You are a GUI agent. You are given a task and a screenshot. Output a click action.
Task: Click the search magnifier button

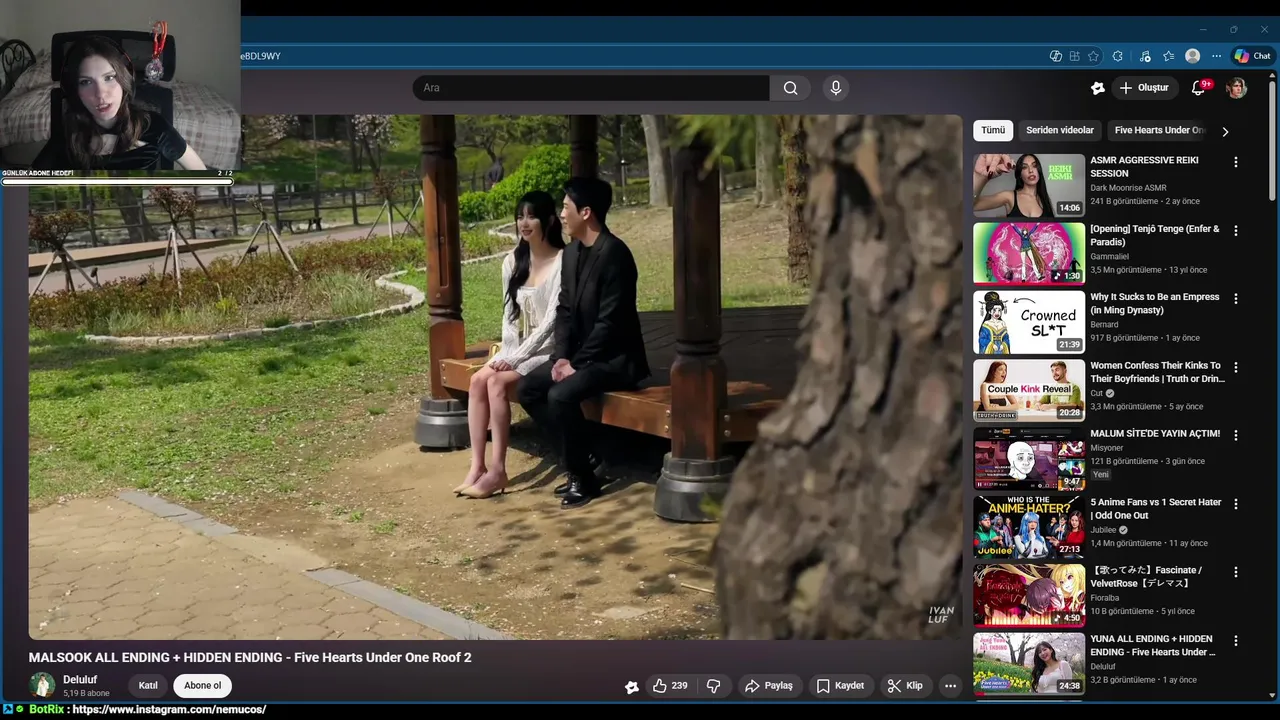(x=790, y=88)
